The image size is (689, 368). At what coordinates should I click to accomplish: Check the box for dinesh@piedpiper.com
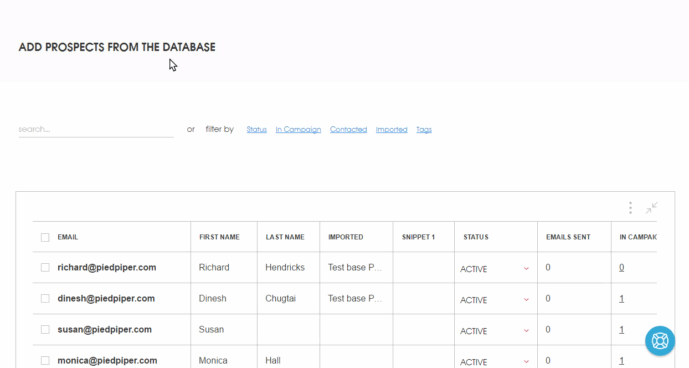45,299
